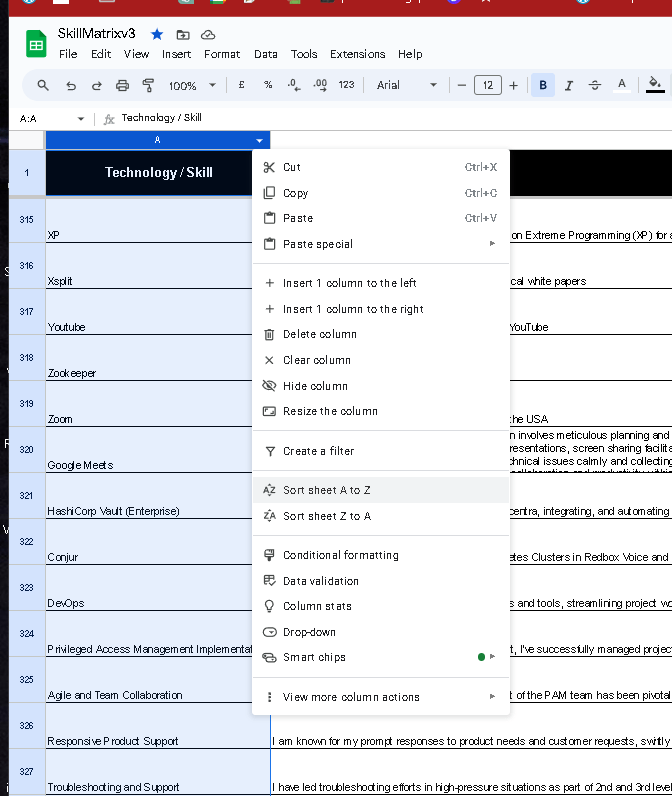Screen dimensions: 672x796
Task: Select Sort sheet A to Z
Action: 381,490
